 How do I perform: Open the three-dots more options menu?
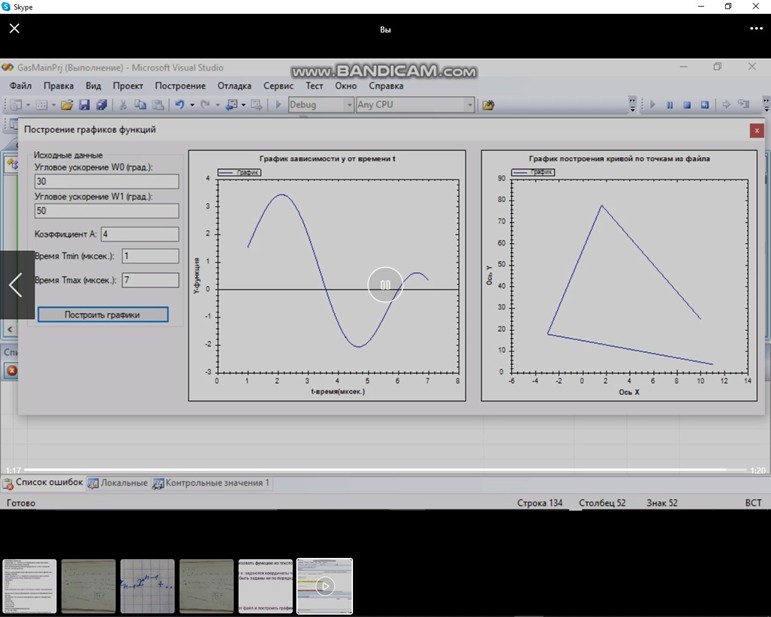[x=756, y=29]
